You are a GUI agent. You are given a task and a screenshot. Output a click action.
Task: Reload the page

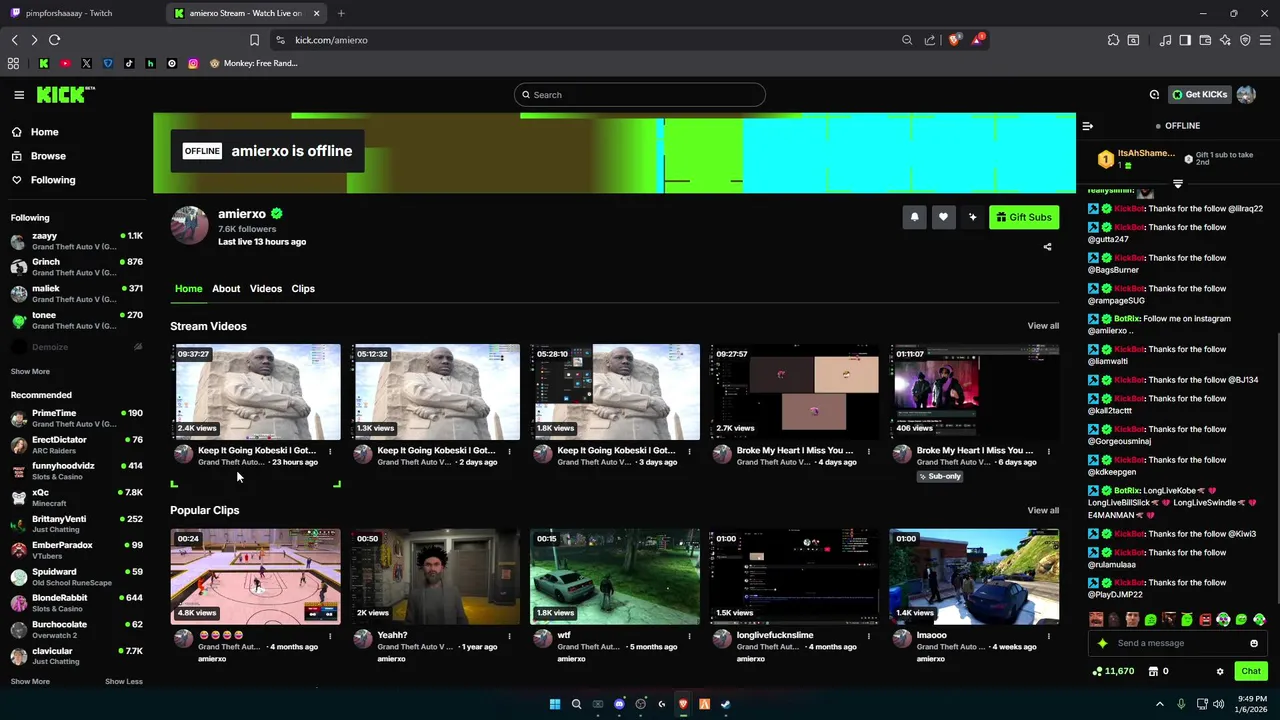[x=54, y=40]
